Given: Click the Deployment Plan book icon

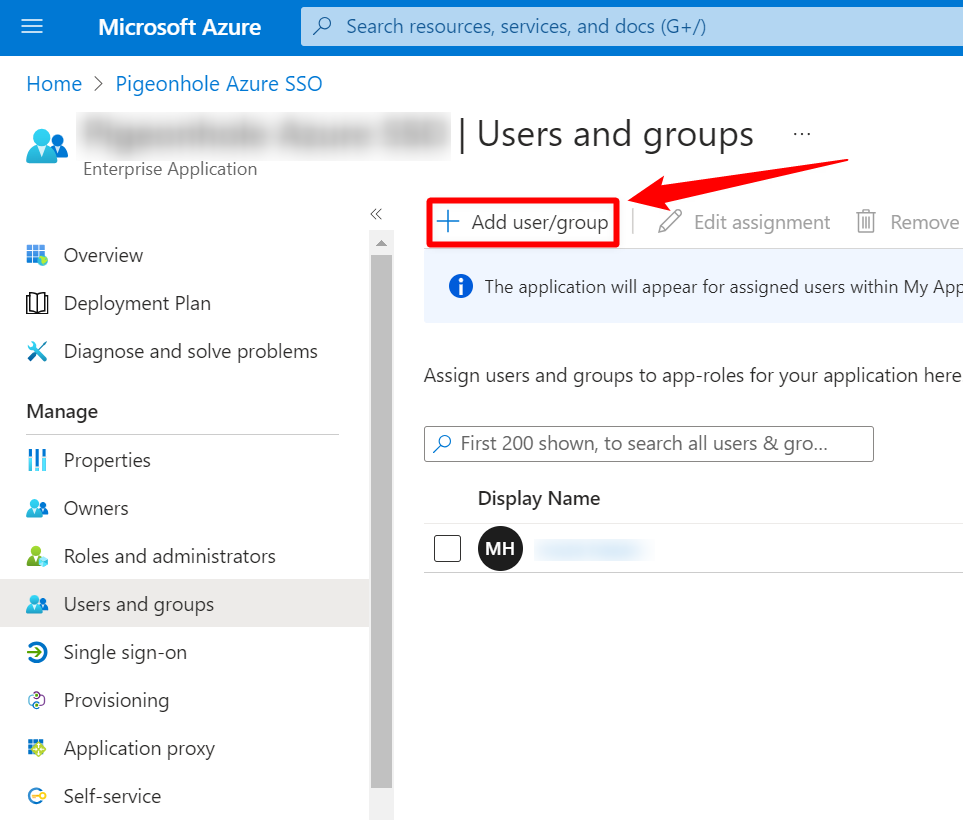Looking at the screenshot, I should tap(37, 303).
